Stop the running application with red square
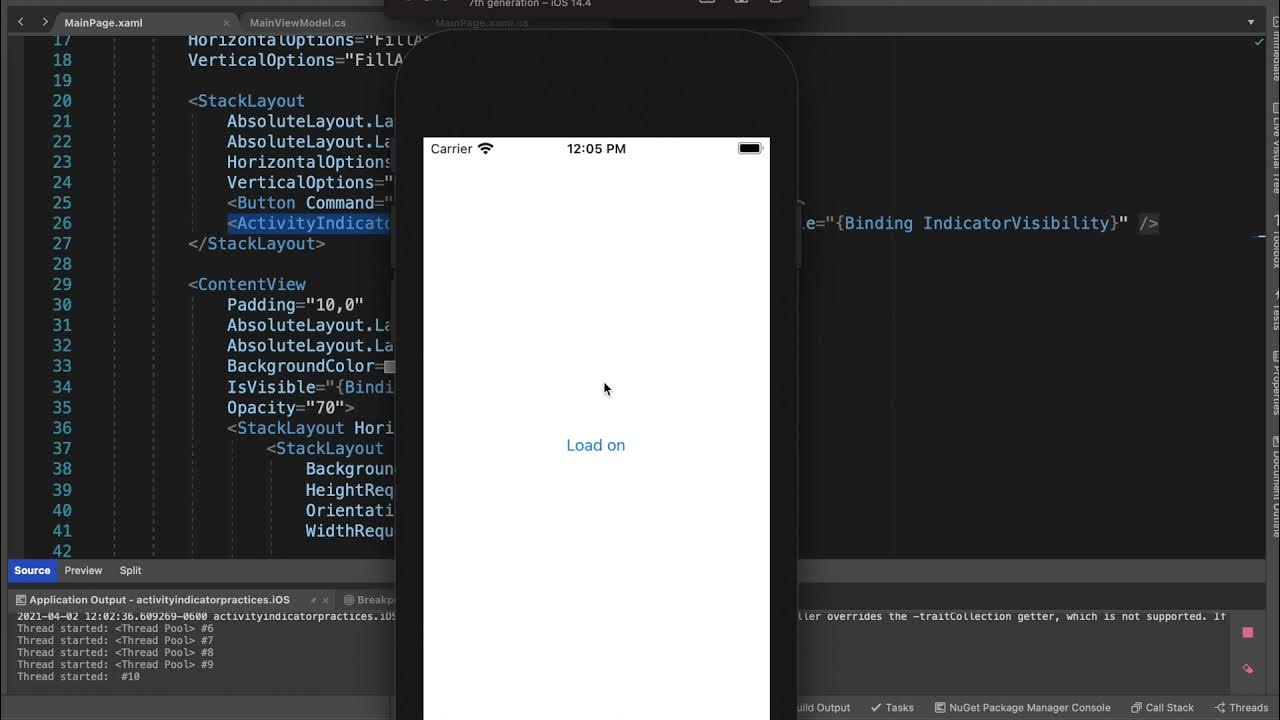 tap(1247, 633)
